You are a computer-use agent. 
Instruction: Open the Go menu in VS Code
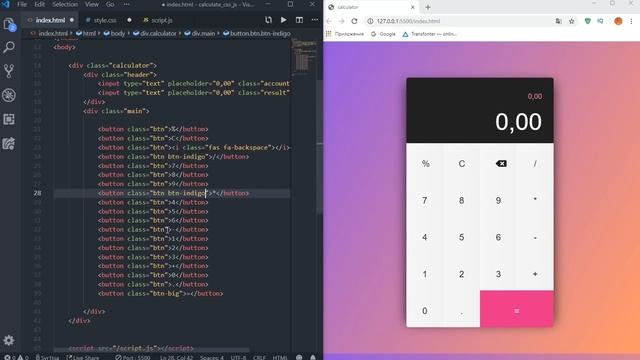coord(110,4)
